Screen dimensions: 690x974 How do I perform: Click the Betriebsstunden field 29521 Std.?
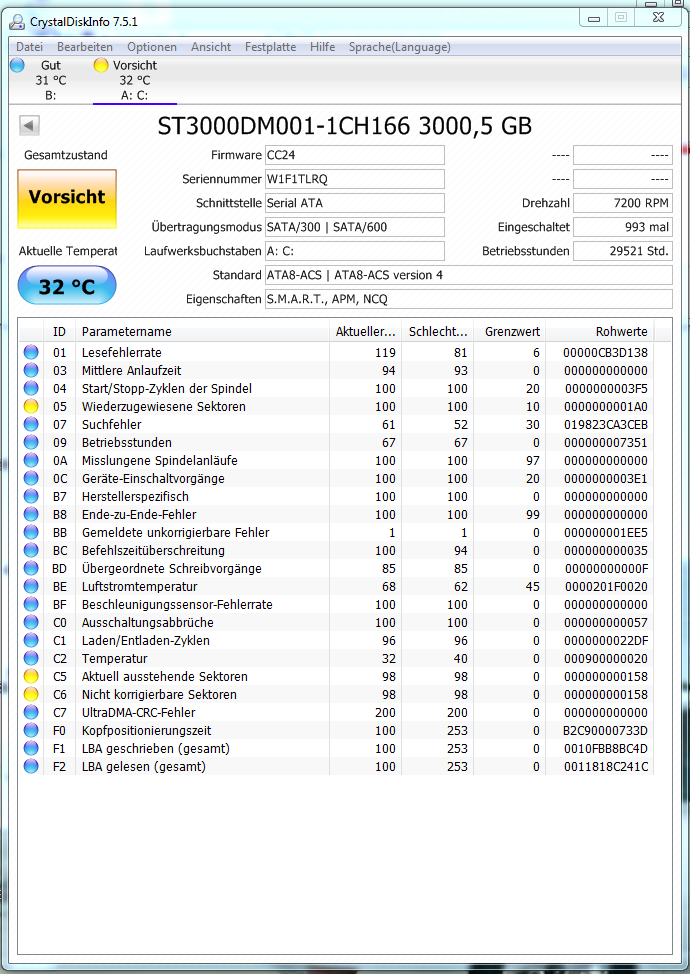pos(622,251)
